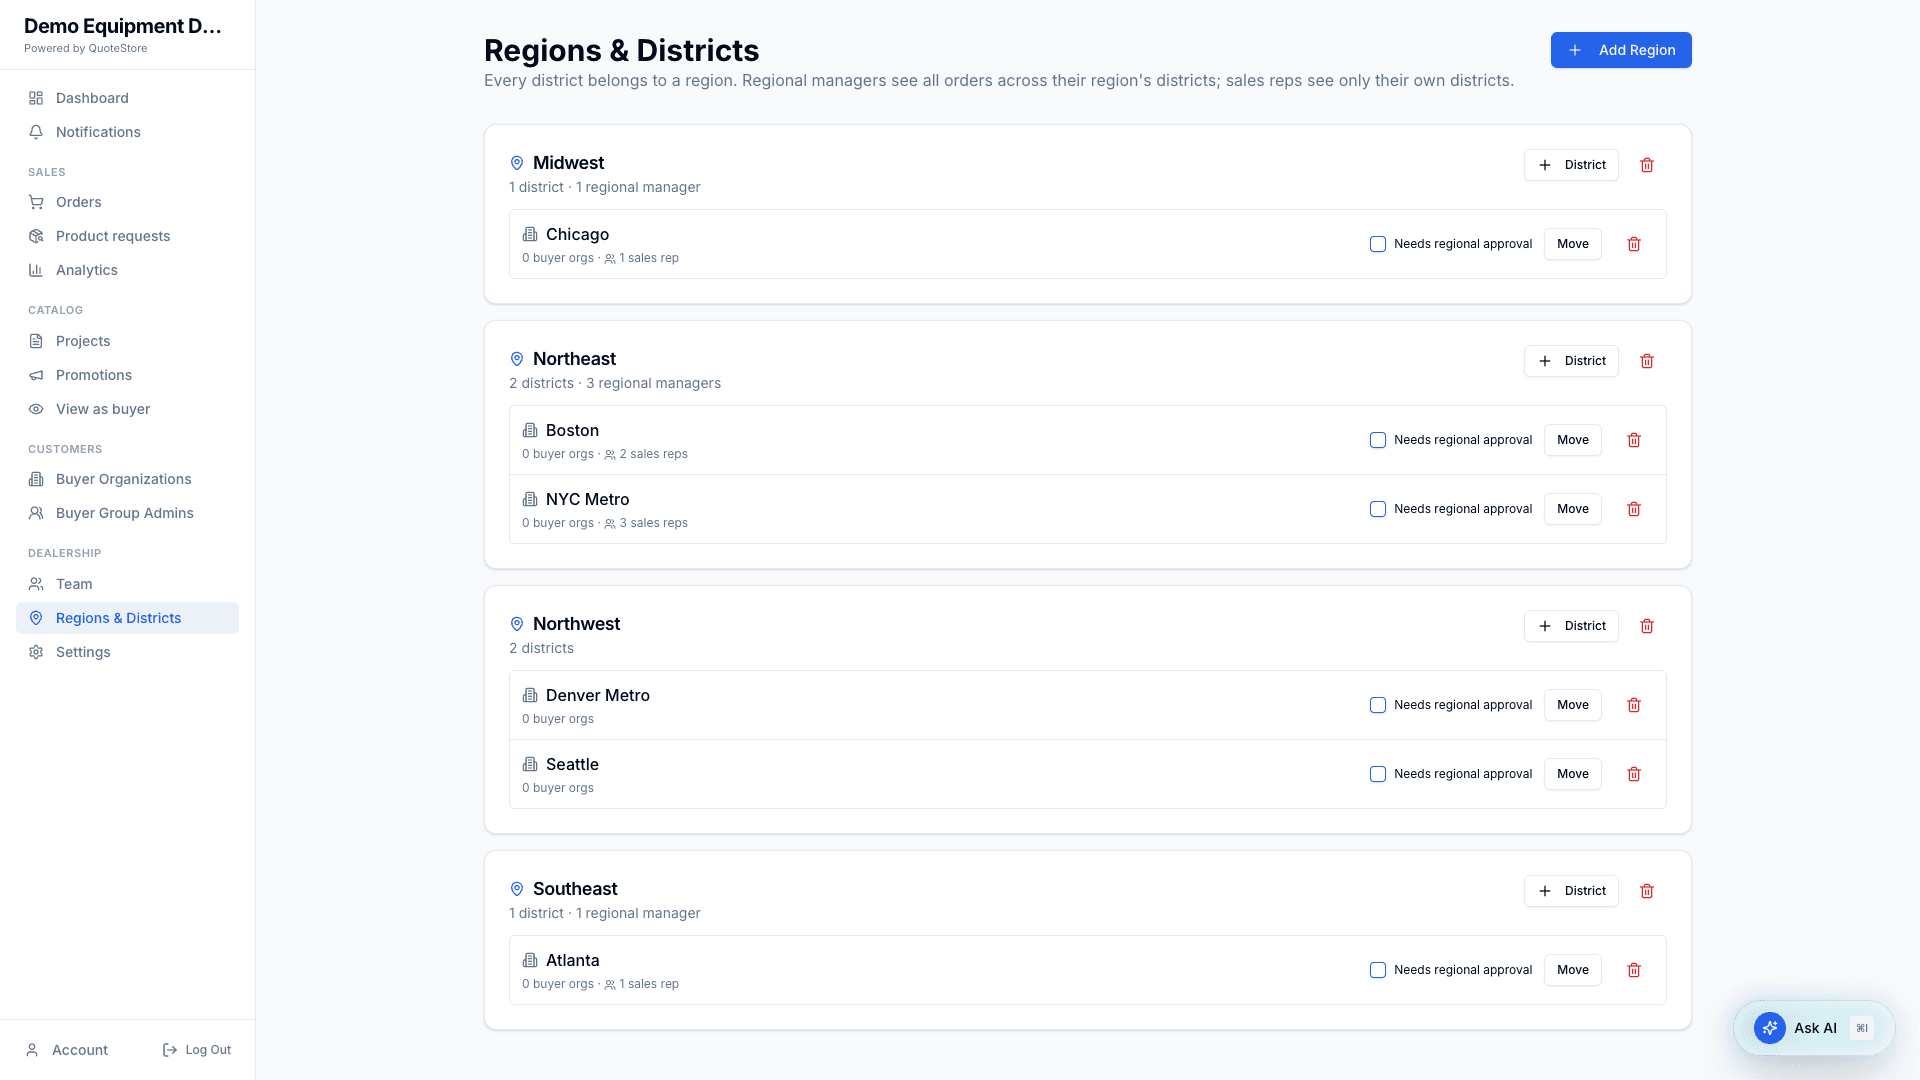Remove the Southeast region using trash icon

[x=1647, y=891]
